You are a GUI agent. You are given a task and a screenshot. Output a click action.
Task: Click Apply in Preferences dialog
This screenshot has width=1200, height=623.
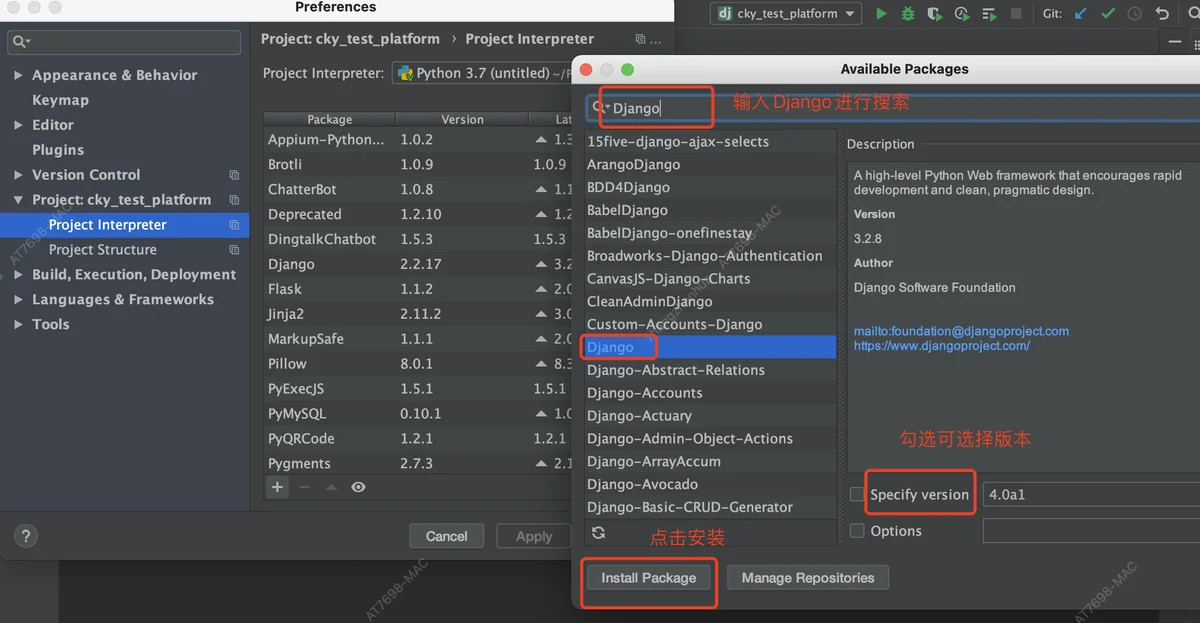coord(534,536)
